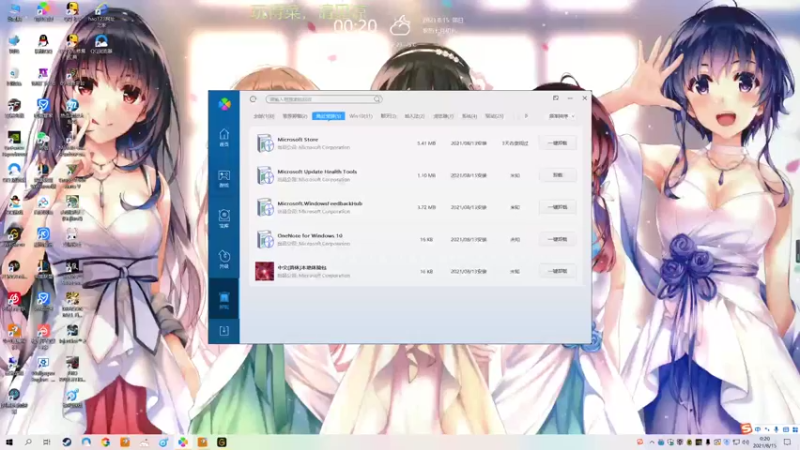Uninstall Microsoft Store with one-click button
The image size is (800, 450).
point(557,143)
